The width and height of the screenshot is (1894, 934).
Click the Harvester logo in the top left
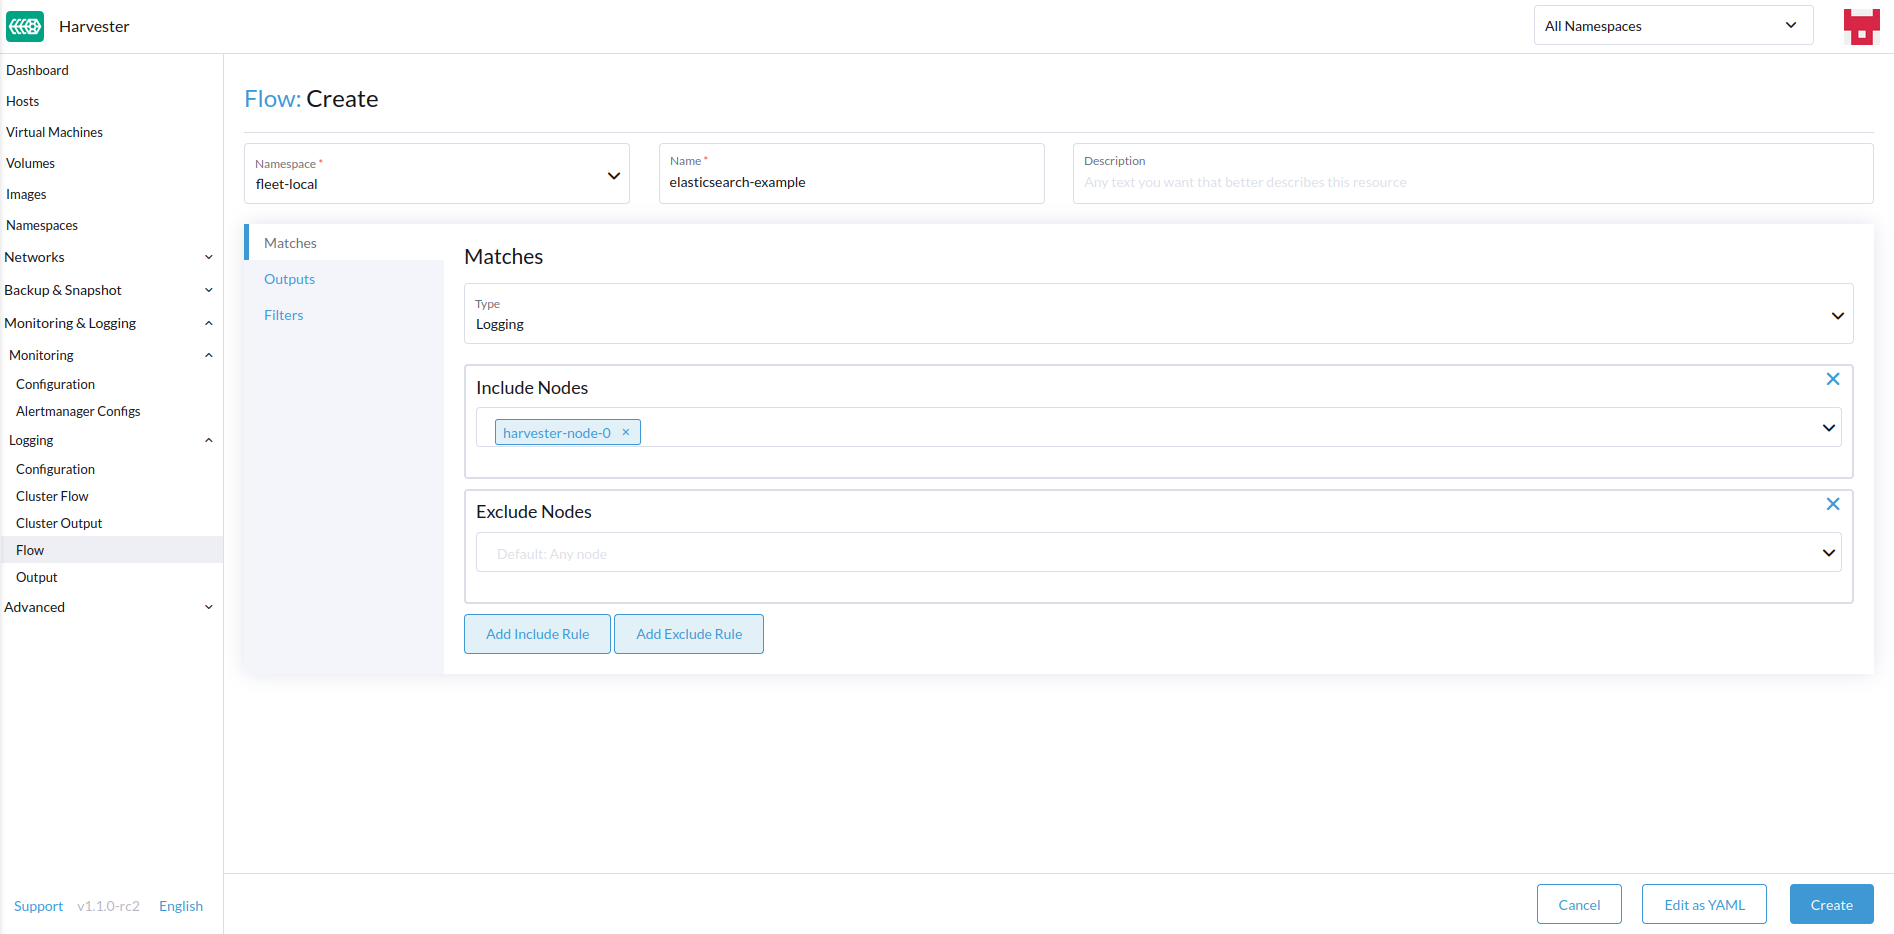coord(25,26)
